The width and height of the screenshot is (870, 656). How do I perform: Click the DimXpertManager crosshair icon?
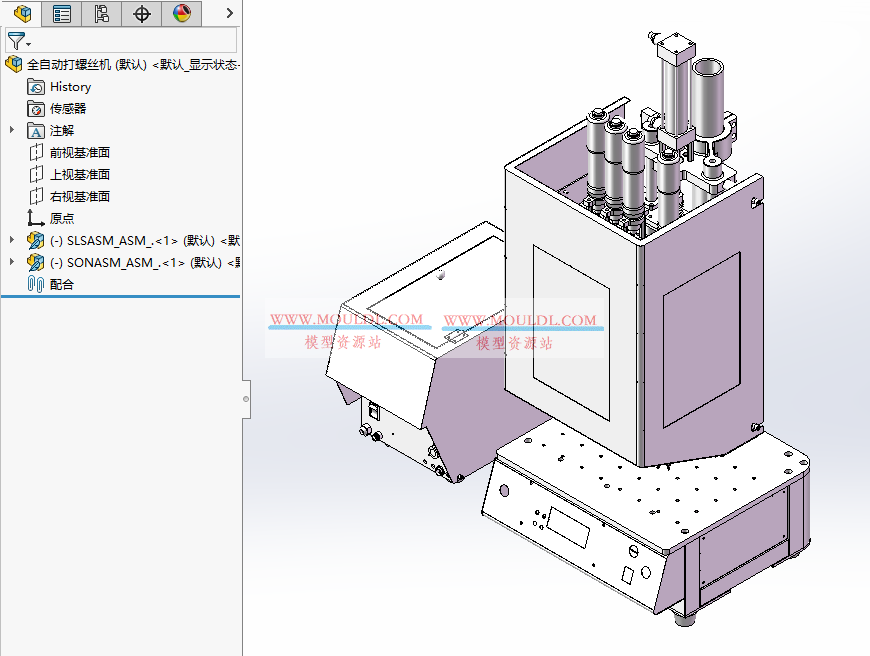pos(140,13)
